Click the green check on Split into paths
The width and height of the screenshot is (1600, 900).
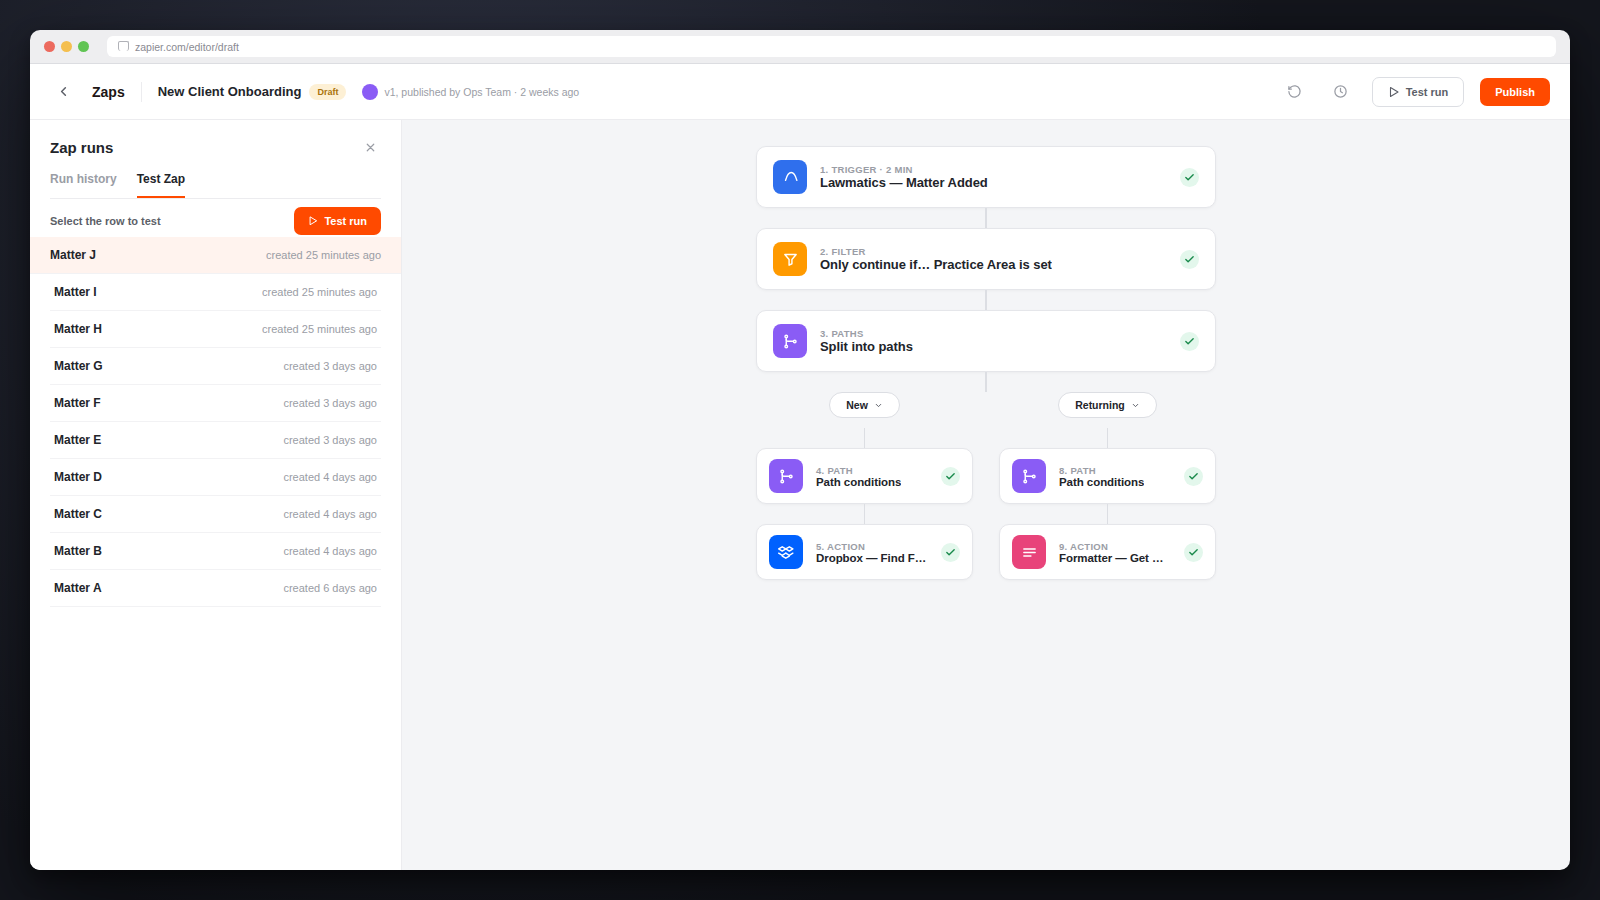point(1189,341)
